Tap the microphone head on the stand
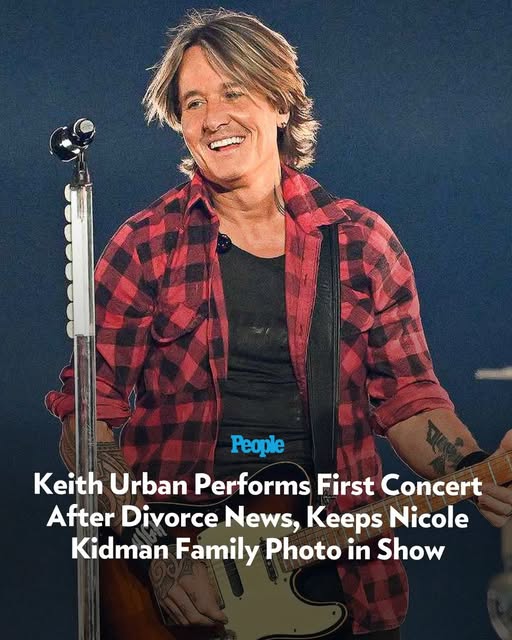Viewport: 512px width, 640px height. (72, 140)
